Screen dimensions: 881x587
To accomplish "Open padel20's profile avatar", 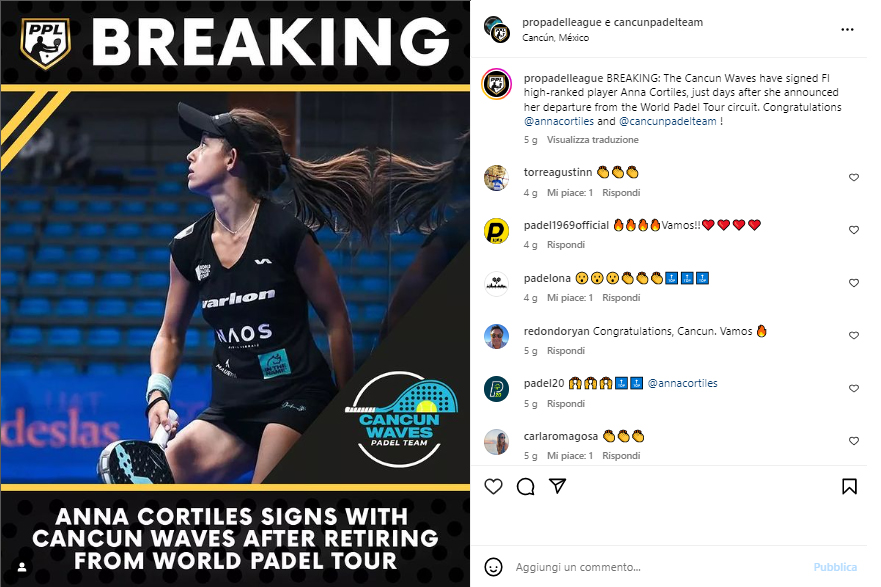I will [496, 389].
